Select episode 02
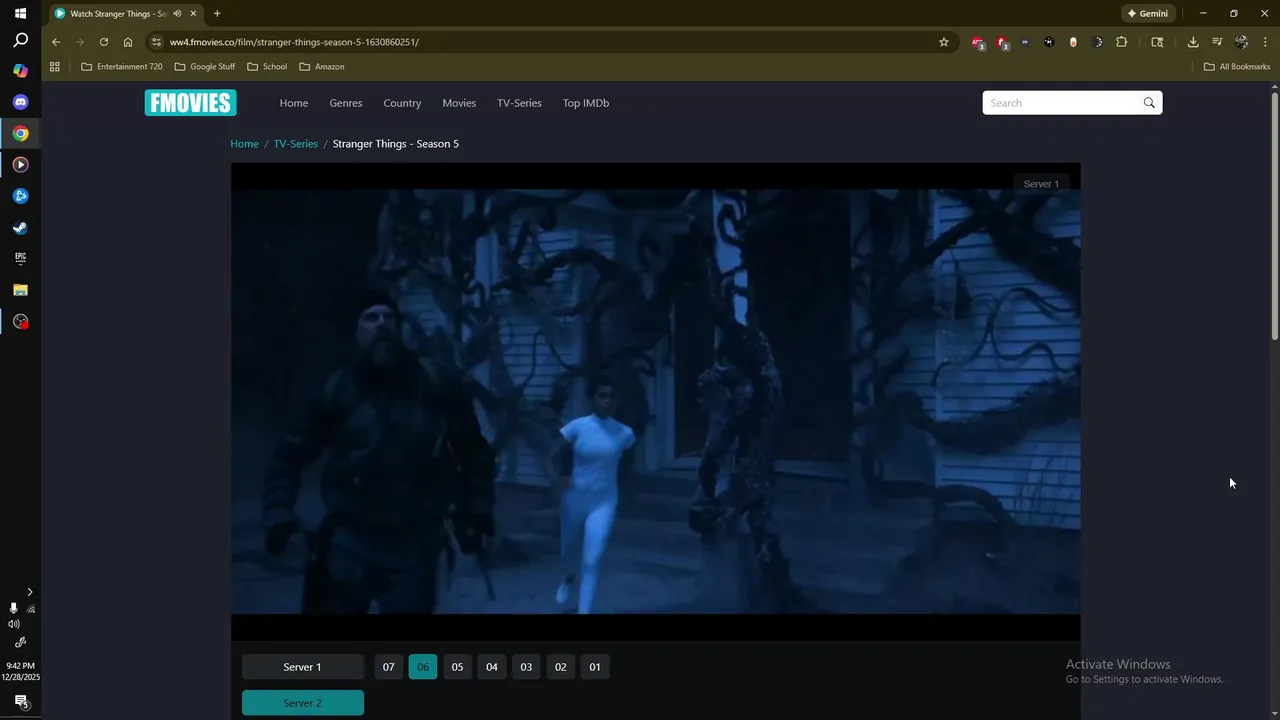 point(560,667)
